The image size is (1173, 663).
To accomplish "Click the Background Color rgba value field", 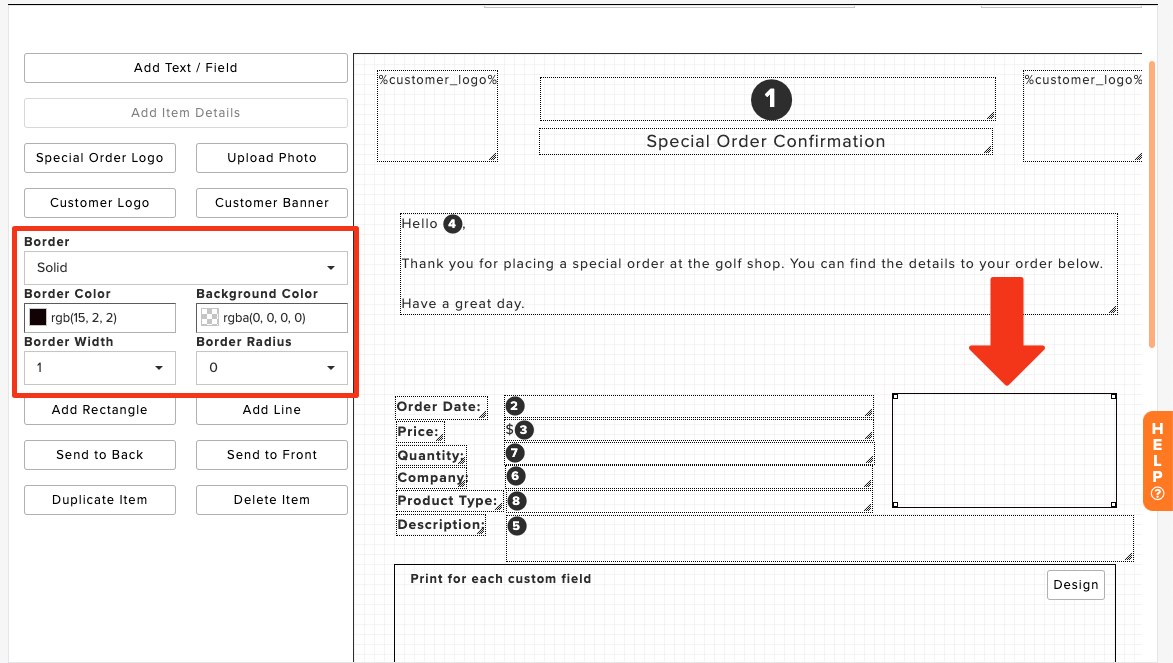I will (272, 318).
